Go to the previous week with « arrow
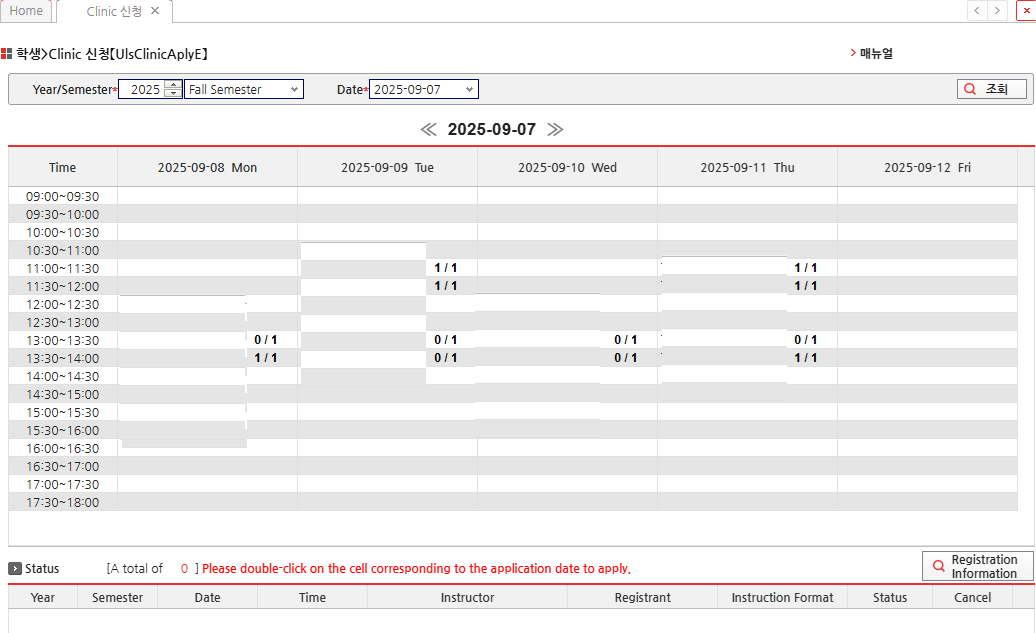The width and height of the screenshot is (1036, 633). (429, 130)
